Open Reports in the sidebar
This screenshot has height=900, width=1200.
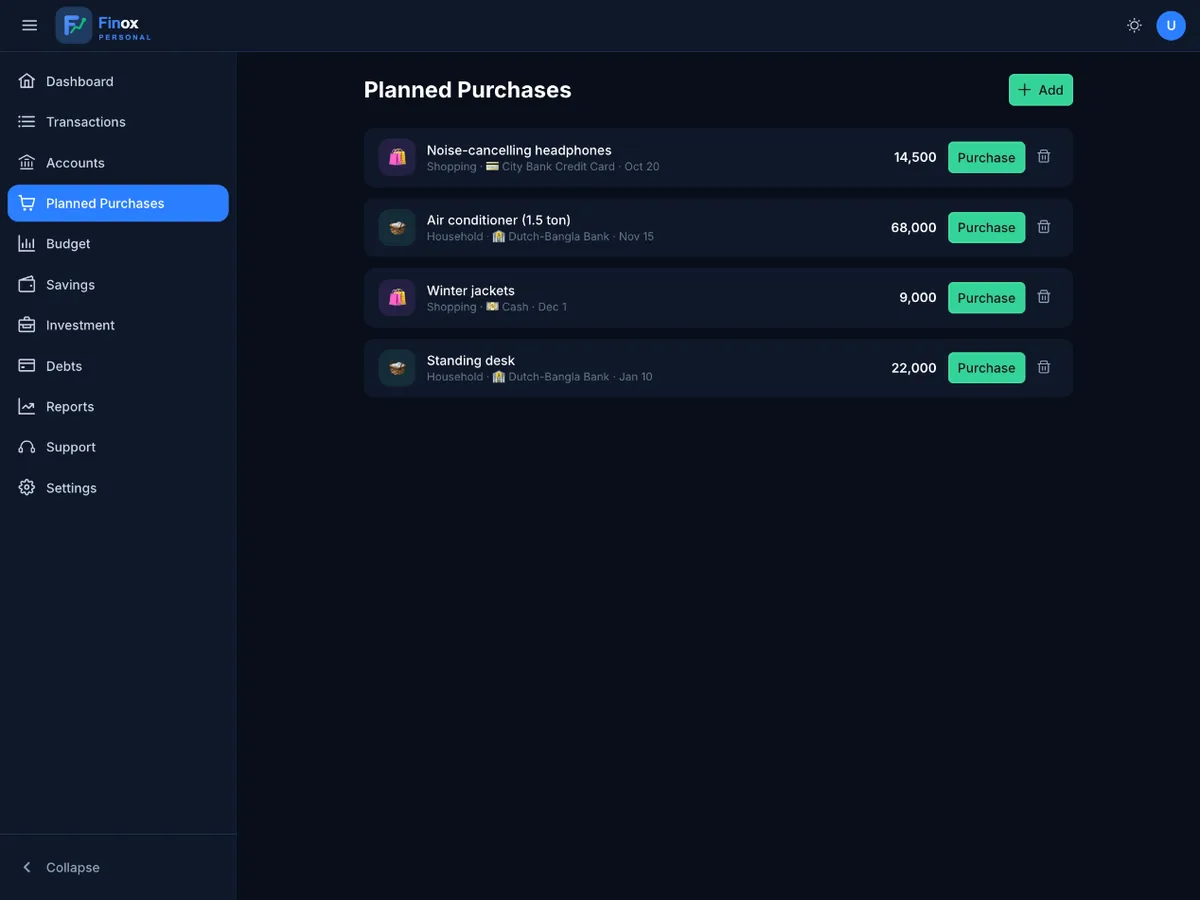[118, 407]
